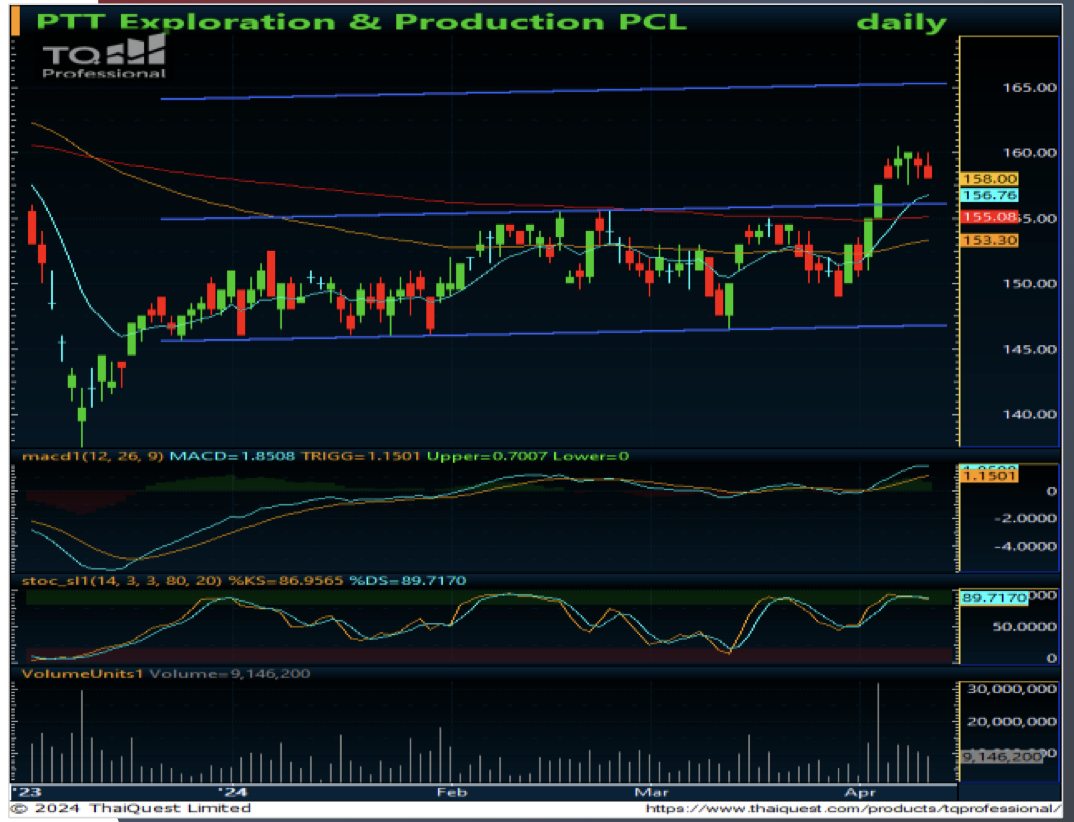Click the 165.00 price axis label
Image resolution: width=1074 pixels, height=822 pixels.
(x=1029, y=88)
